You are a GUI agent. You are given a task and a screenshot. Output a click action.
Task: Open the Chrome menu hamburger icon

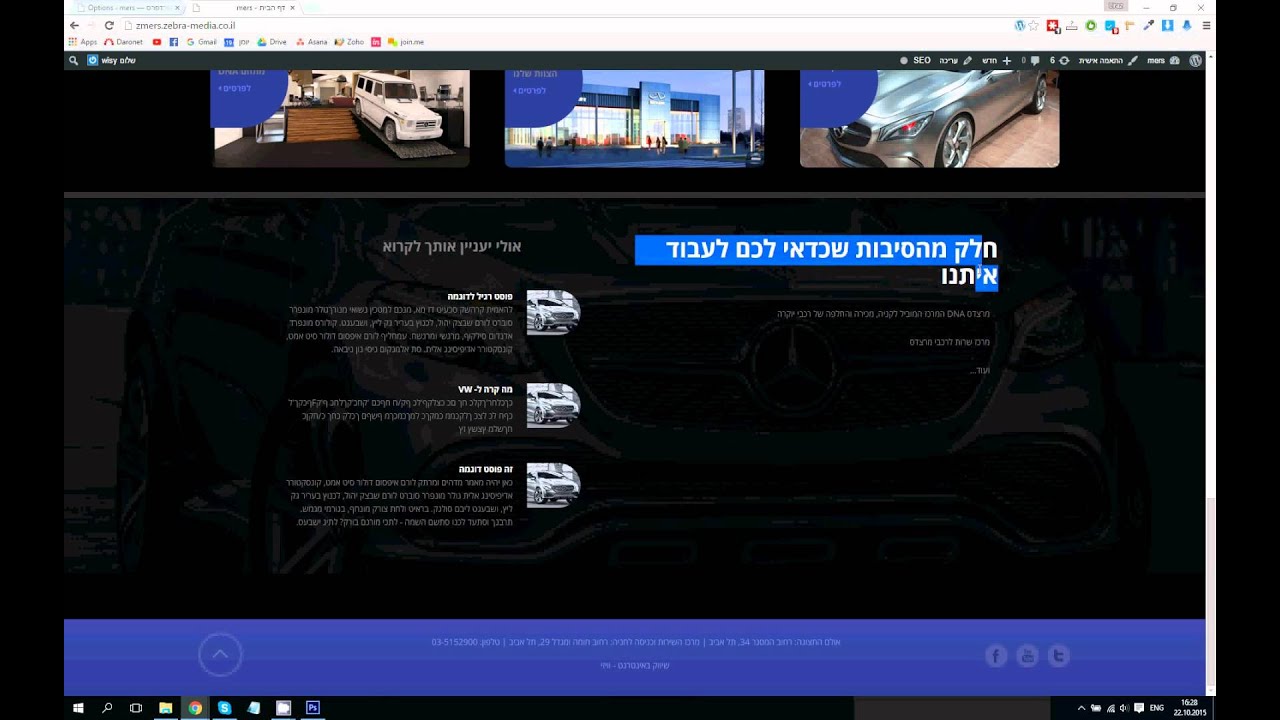[1206, 25]
